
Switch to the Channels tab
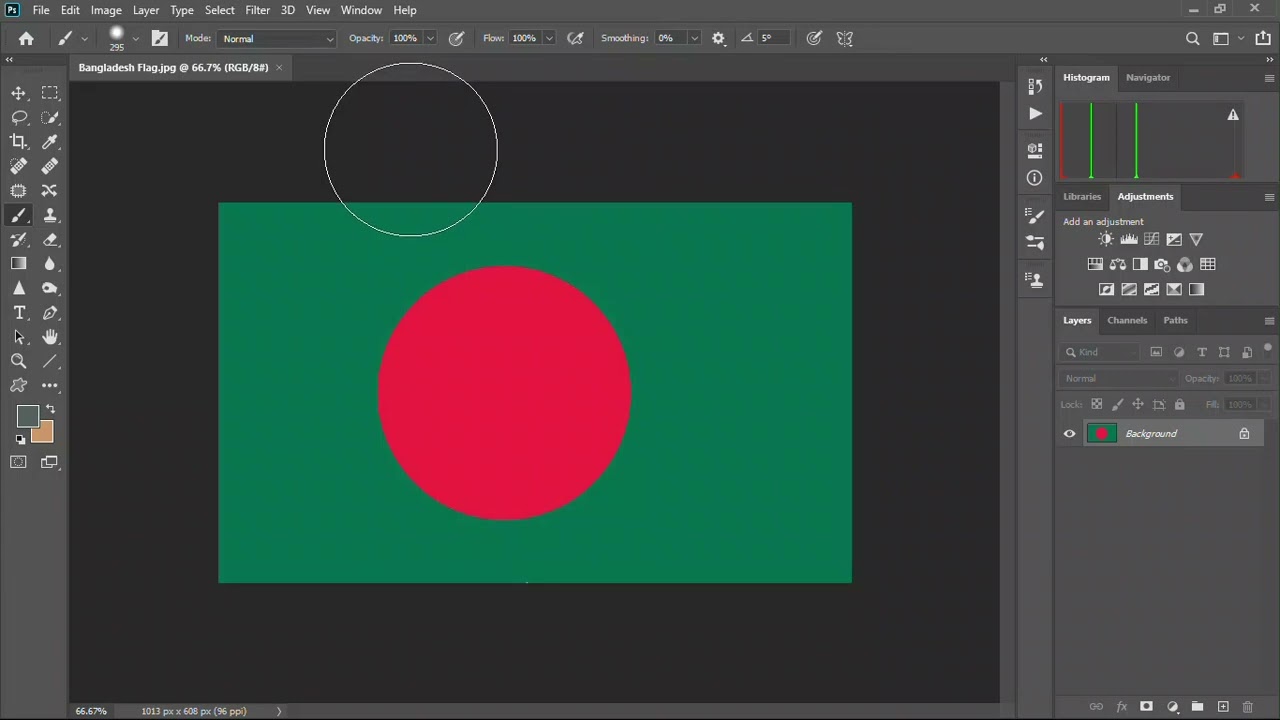click(1127, 320)
